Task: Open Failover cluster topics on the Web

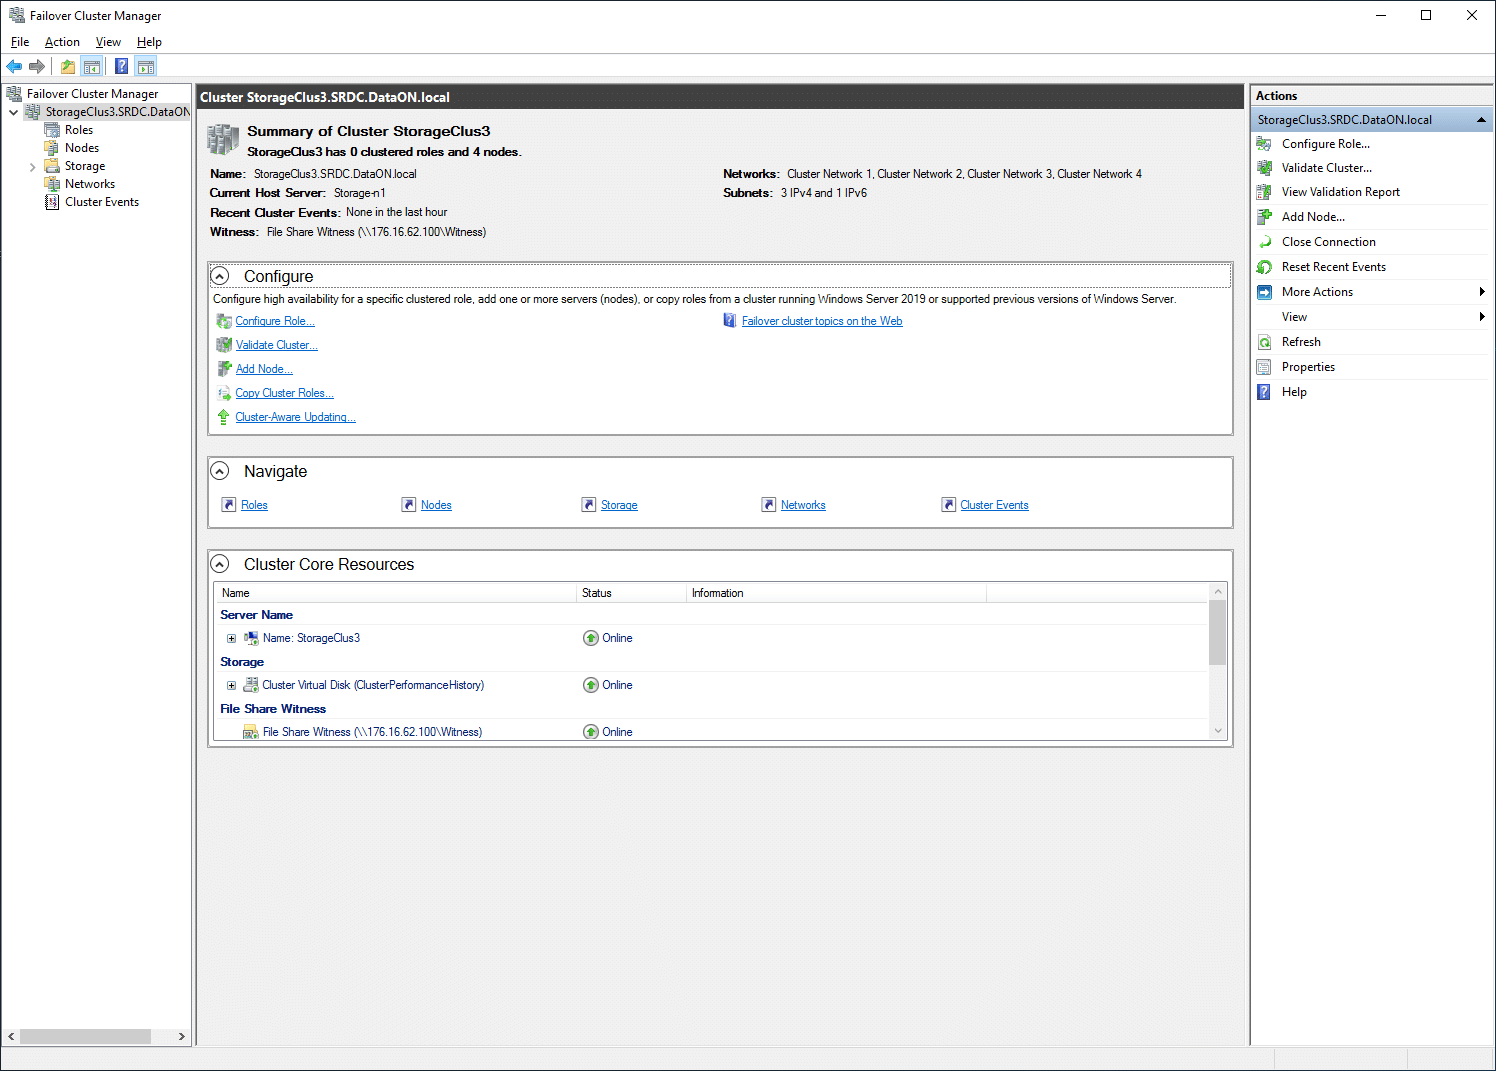Action: 822,321
